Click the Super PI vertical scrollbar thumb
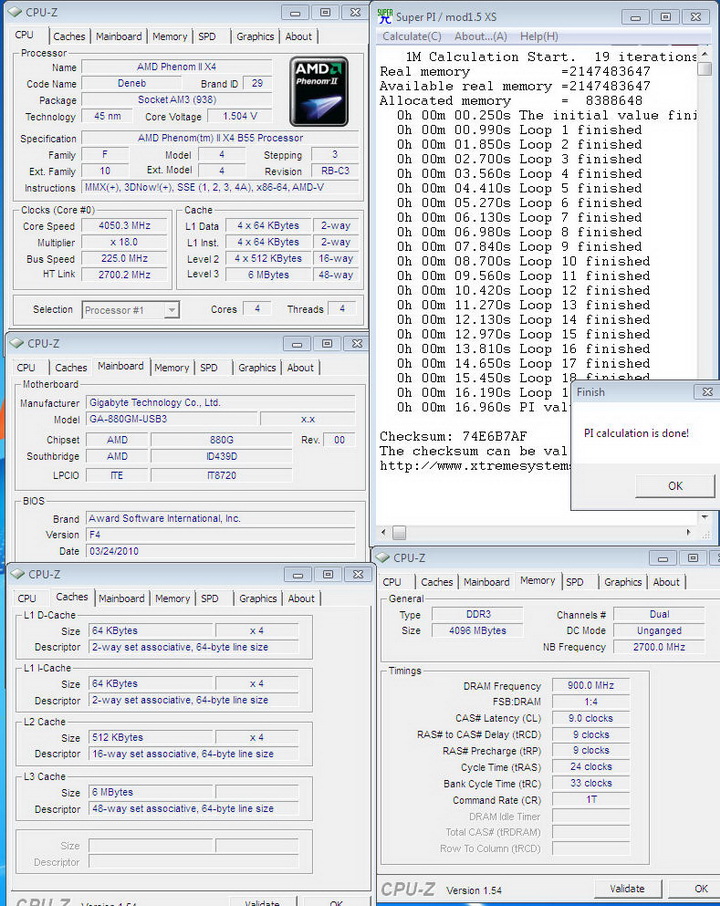This screenshot has width=720, height=906. click(704, 69)
